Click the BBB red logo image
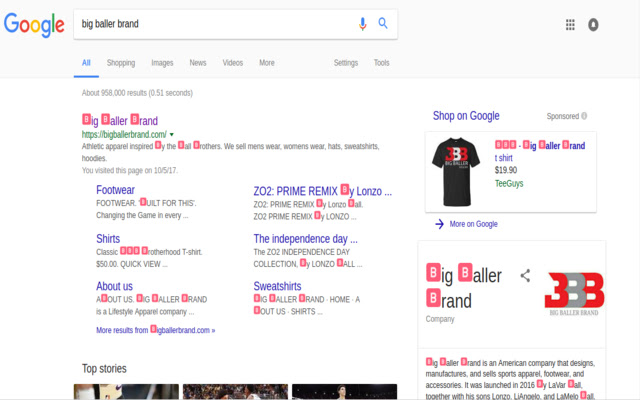The width and height of the screenshot is (640, 400). [574, 293]
